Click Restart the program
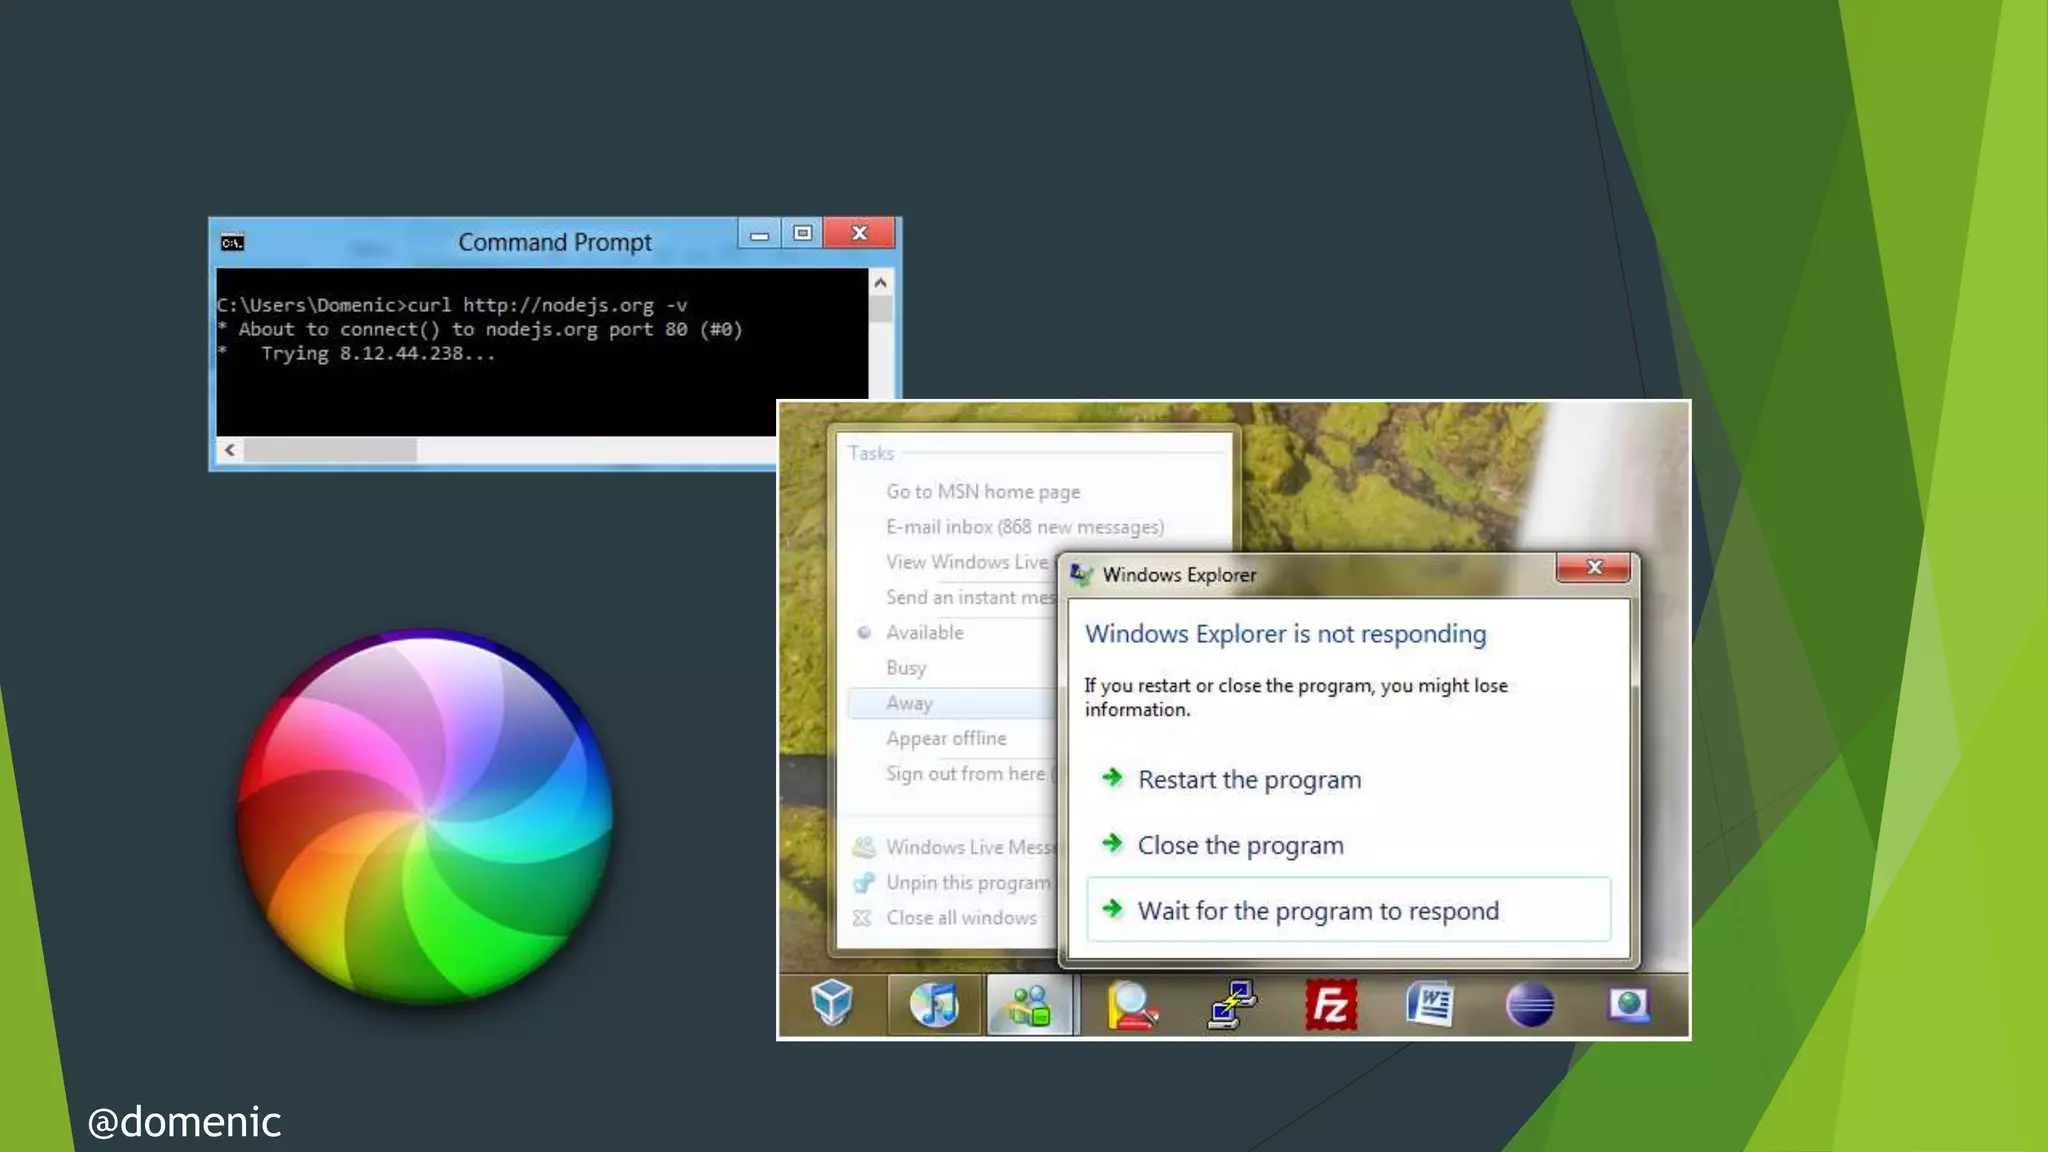 pyautogui.click(x=1249, y=779)
